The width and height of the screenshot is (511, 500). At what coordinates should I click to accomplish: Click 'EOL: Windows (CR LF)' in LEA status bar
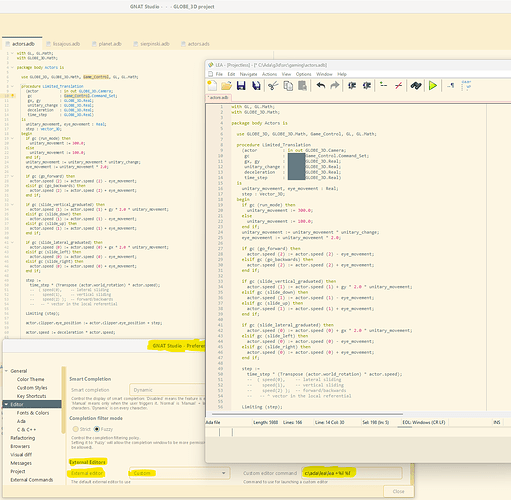[423, 422]
